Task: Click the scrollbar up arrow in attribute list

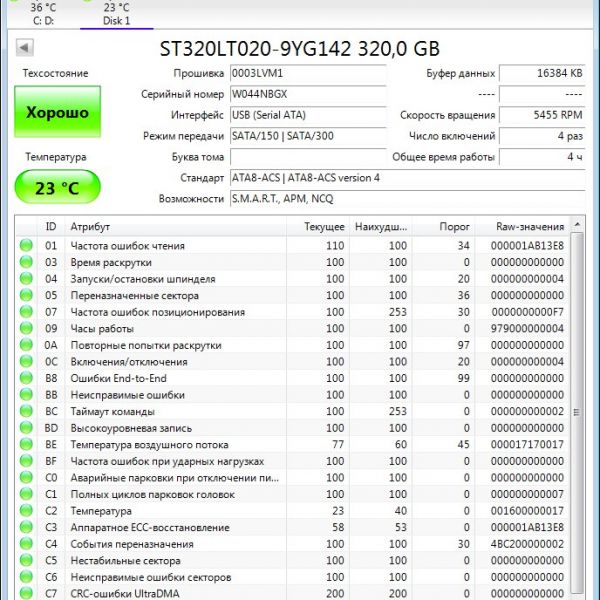Action: coord(577,224)
